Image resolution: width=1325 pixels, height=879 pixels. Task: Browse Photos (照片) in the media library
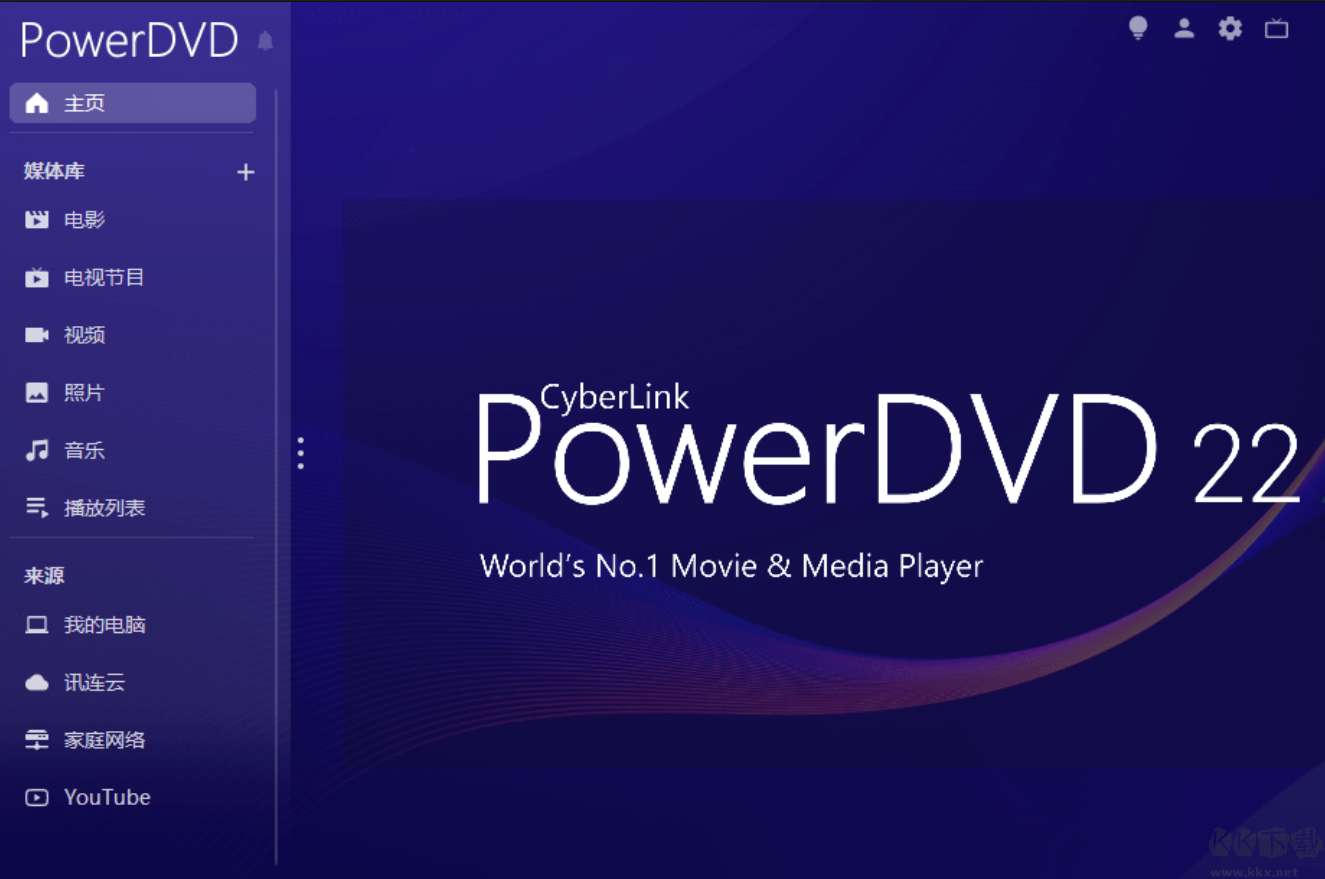(84, 391)
